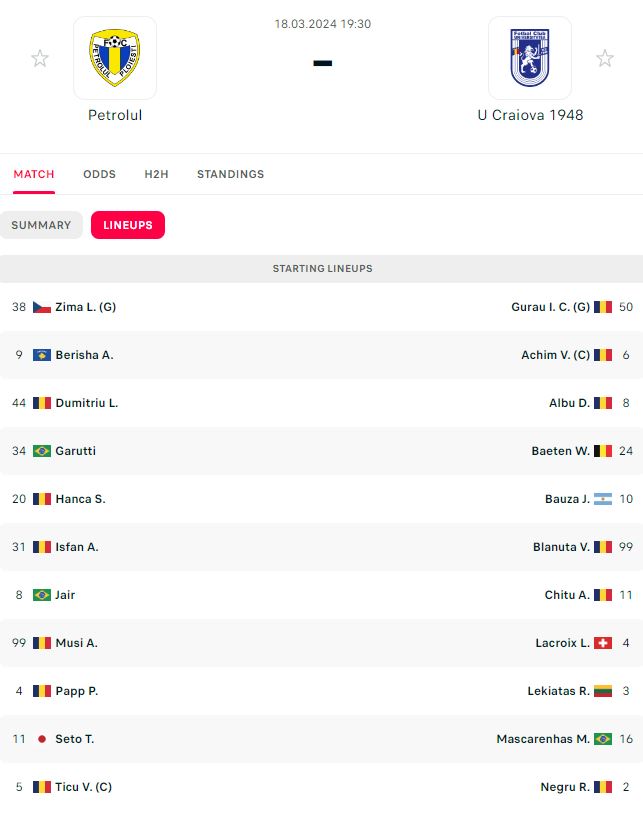Click the Brazil flag beside Garutti

[x=42, y=451]
